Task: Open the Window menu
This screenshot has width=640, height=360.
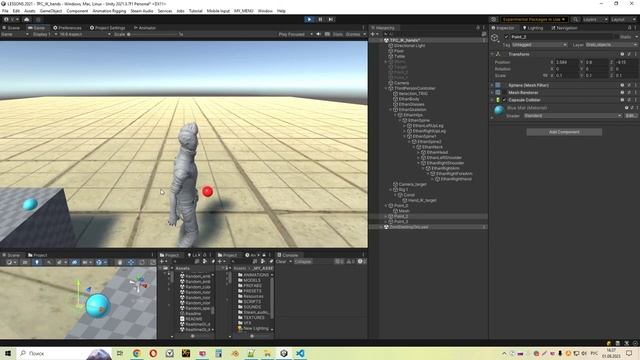Action: 265,11
